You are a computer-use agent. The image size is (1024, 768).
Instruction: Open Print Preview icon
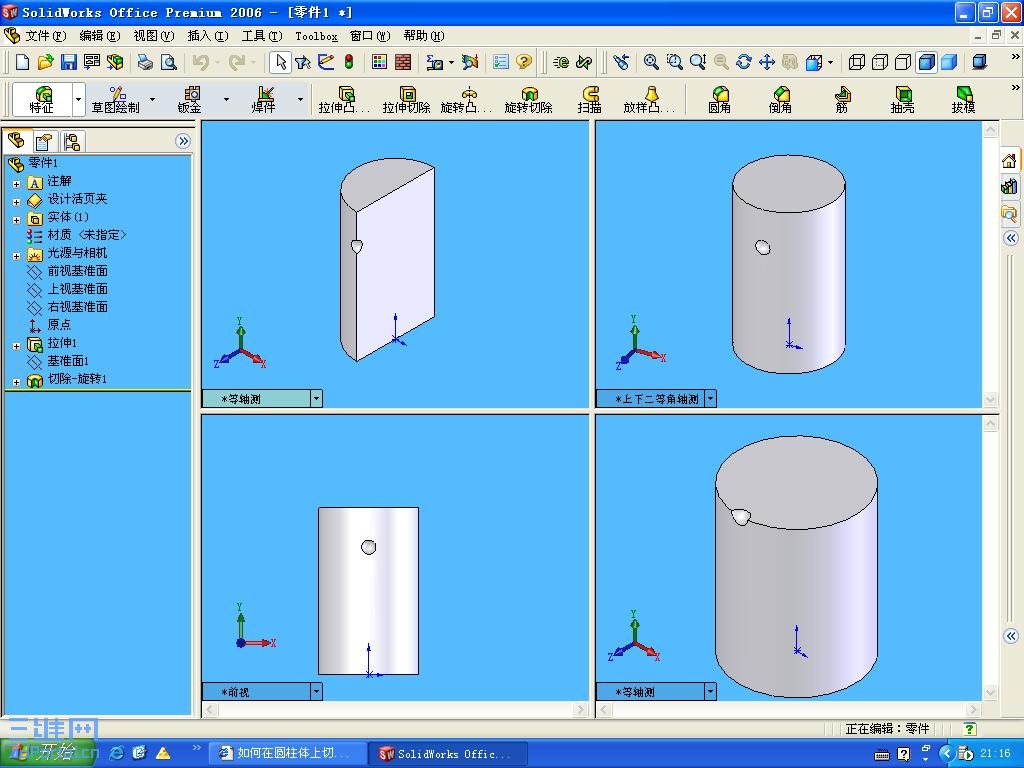[x=168, y=62]
